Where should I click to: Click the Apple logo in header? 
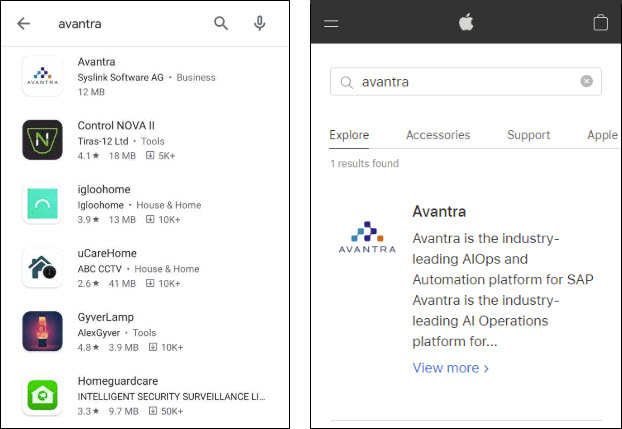(466, 21)
